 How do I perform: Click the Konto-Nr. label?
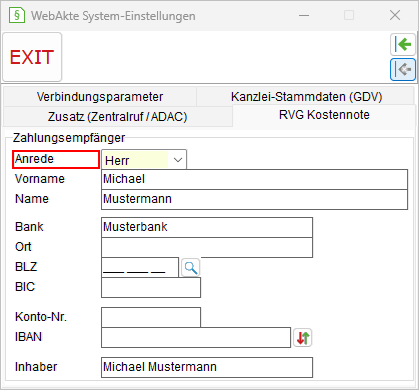[x=41, y=317]
